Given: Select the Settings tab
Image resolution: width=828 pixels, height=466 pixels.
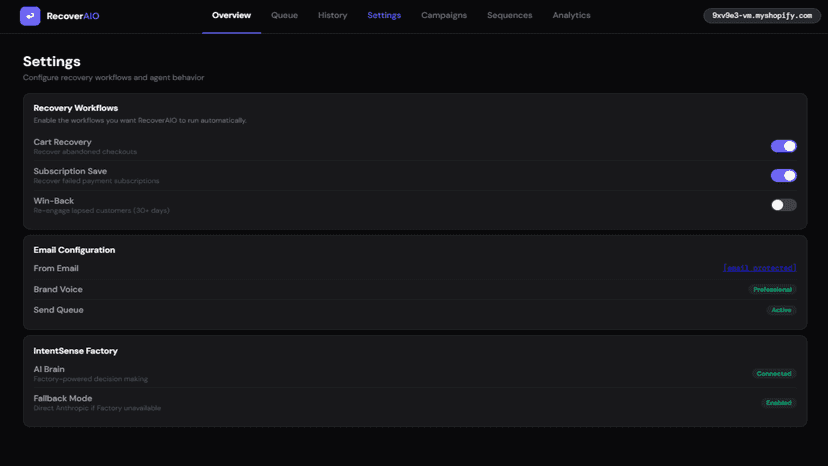Looking at the screenshot, I should (x=384, y=15).
